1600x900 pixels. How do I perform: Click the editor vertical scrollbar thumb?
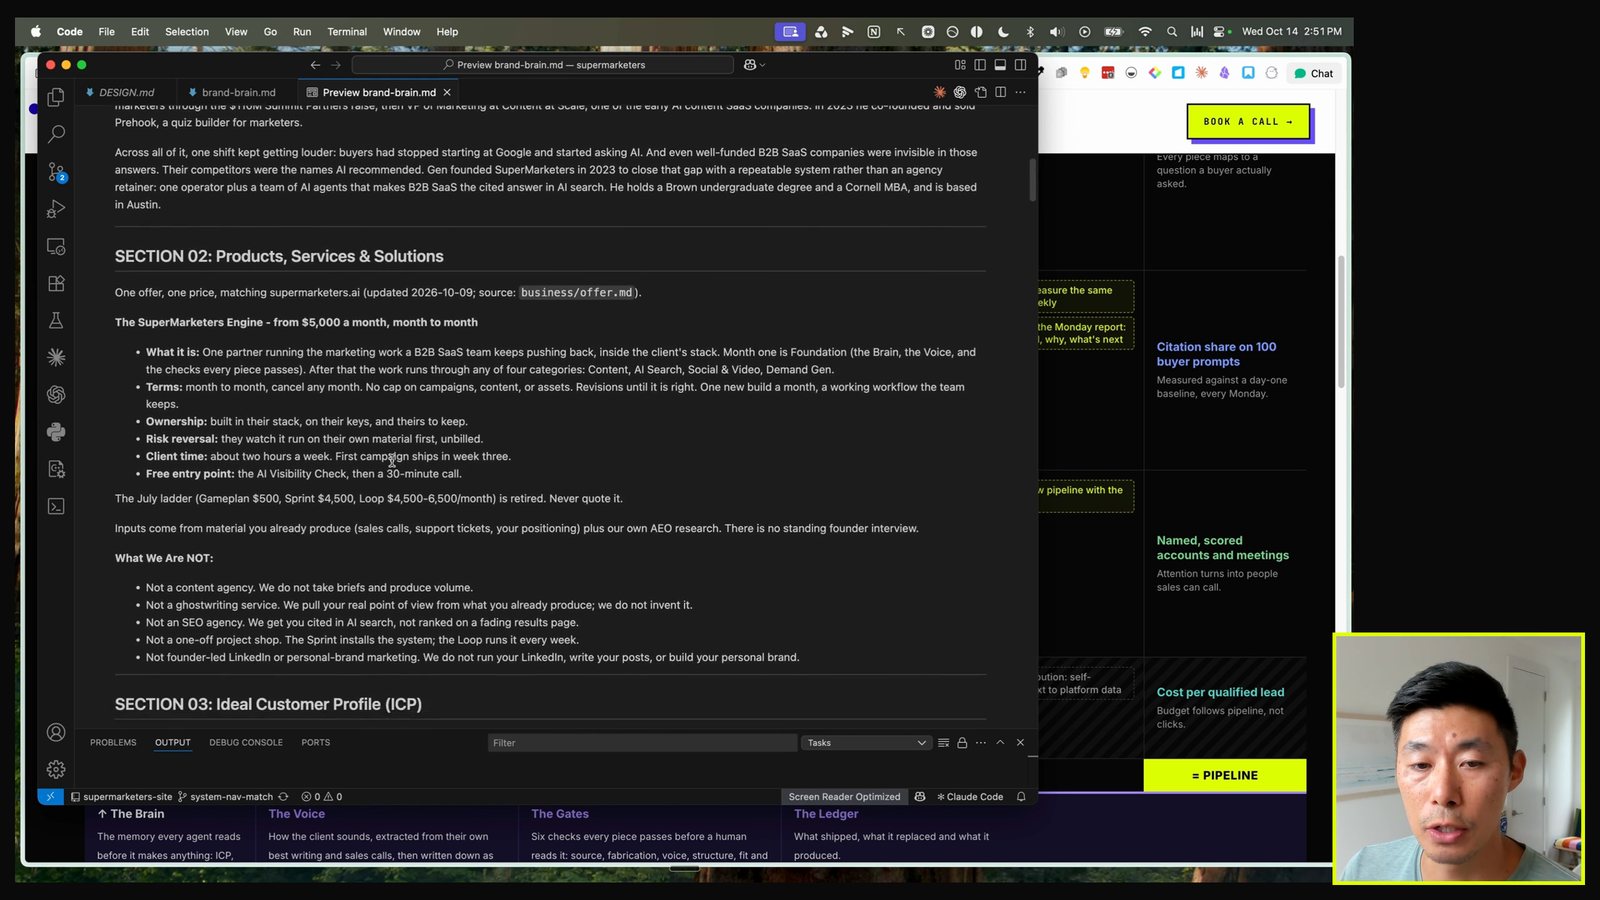(1033, 180)
